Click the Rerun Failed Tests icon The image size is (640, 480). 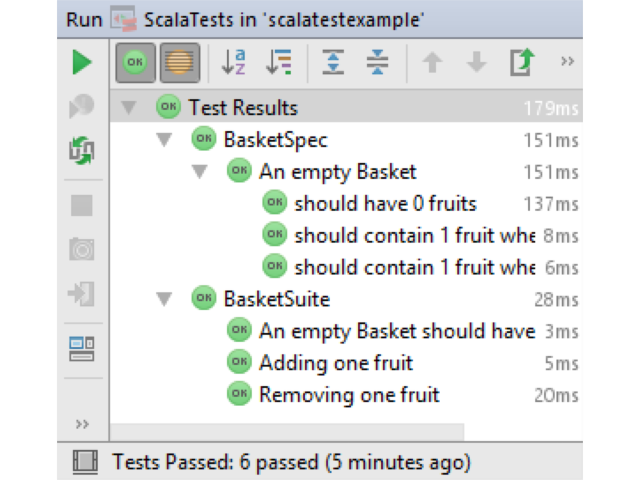pyautogui.click(x=82, y=106)
